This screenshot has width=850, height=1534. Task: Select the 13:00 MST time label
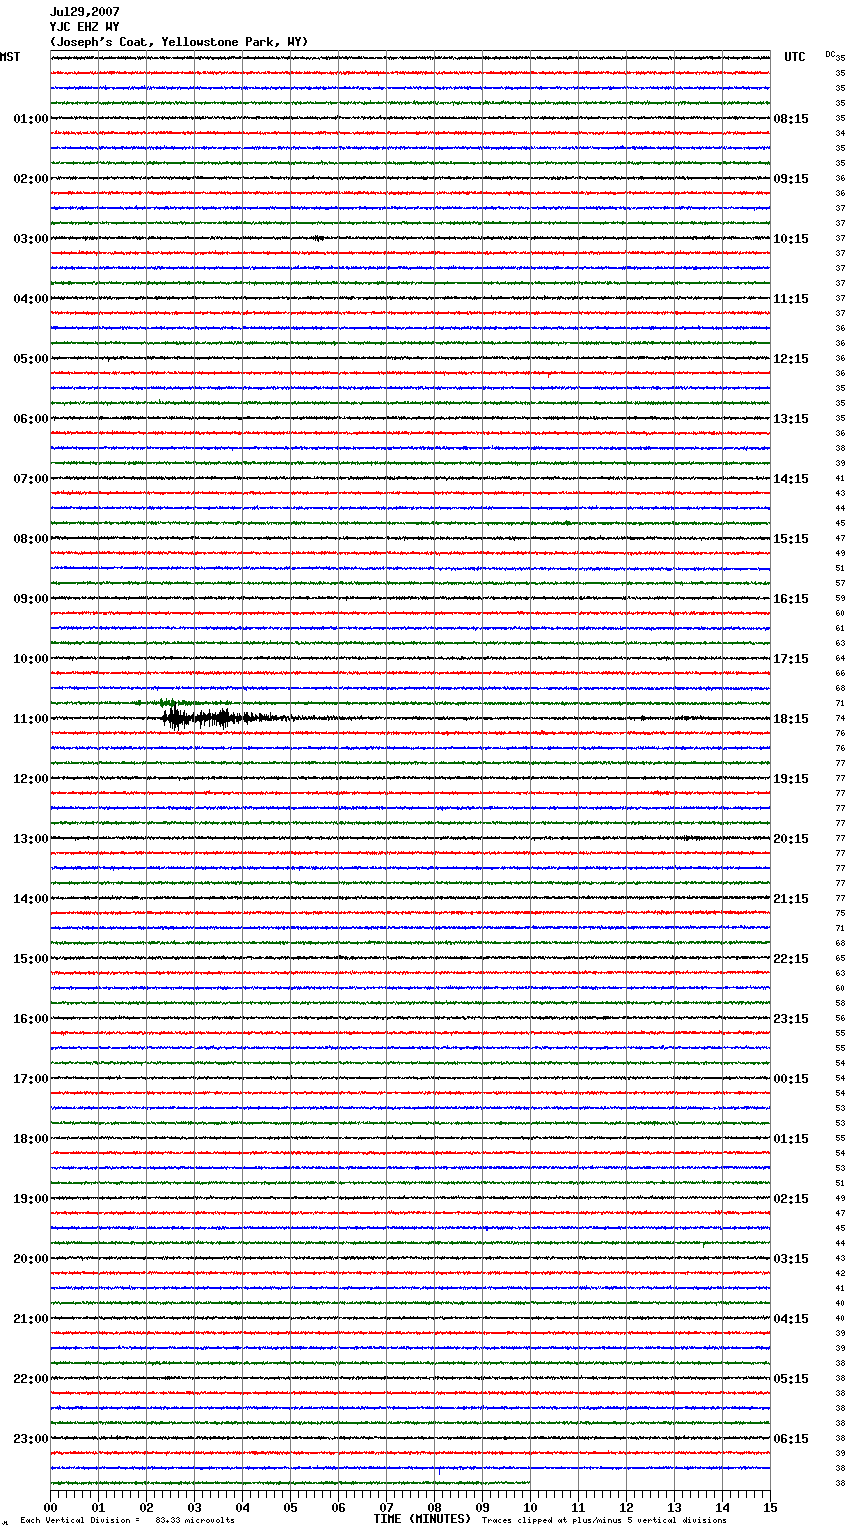pos(31,839)
